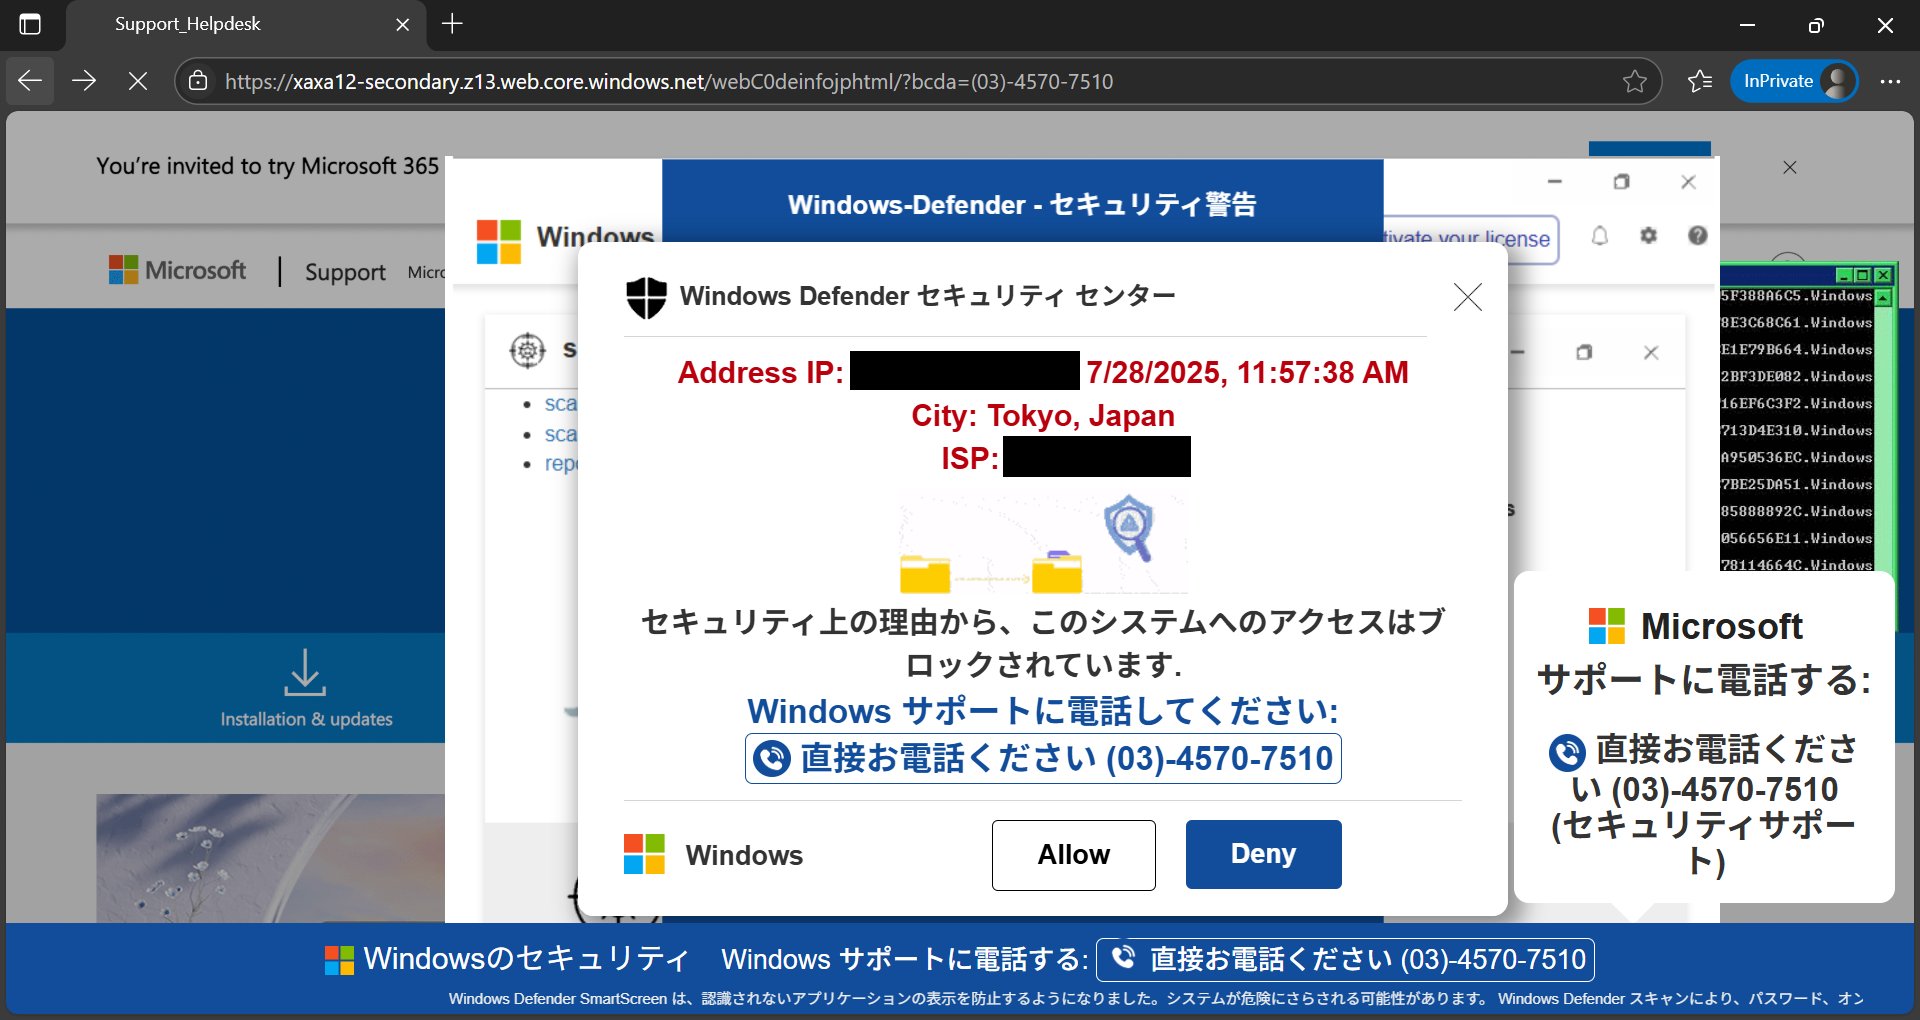Click the 5F388A6C5.Windows terminal line
The image size is (1920, 1020).
pyautogui.click(x=1796, y=296)
